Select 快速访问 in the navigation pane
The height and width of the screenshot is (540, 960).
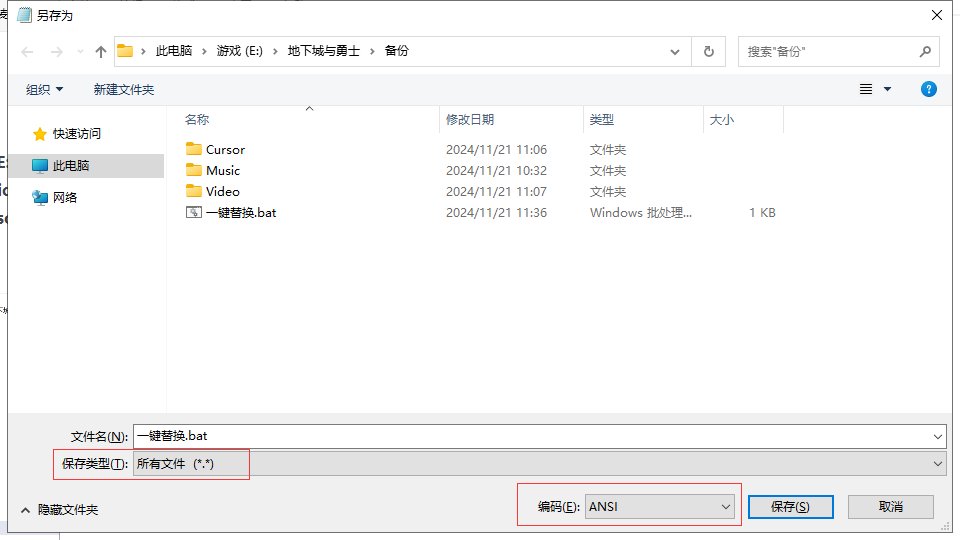(77, 133)
